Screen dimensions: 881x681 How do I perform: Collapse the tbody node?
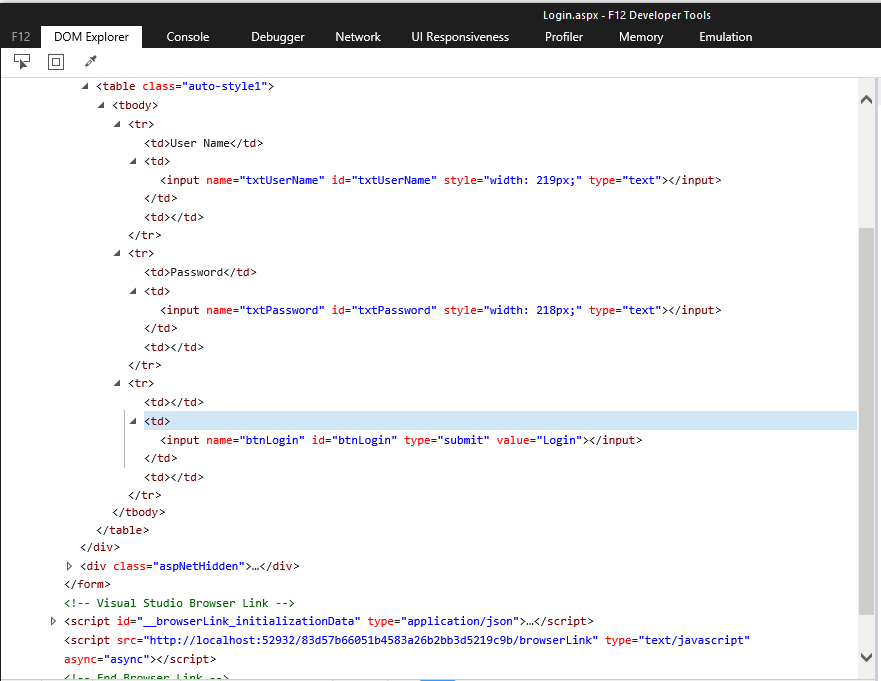102,105
